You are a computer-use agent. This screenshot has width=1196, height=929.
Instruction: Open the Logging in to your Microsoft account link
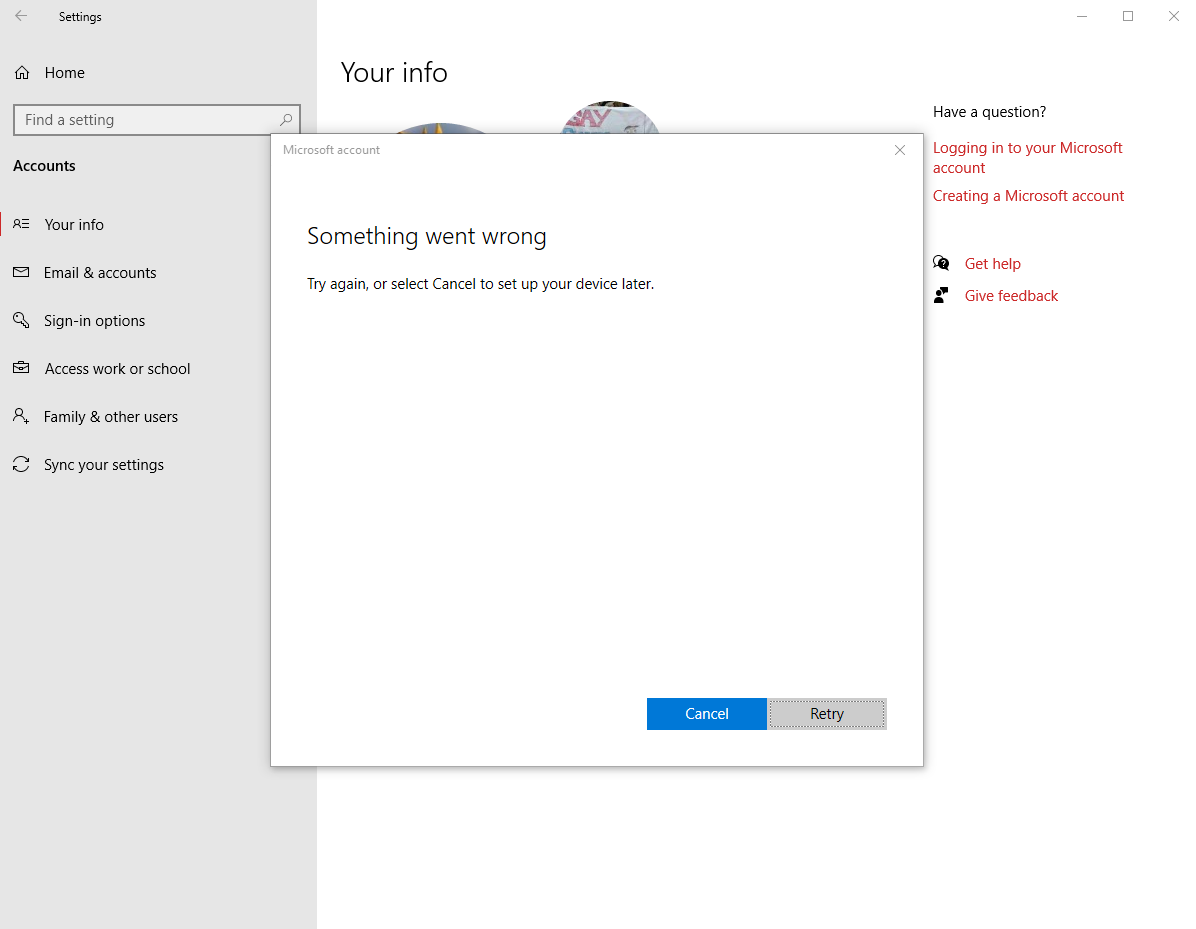click(x=1027, y=157)
